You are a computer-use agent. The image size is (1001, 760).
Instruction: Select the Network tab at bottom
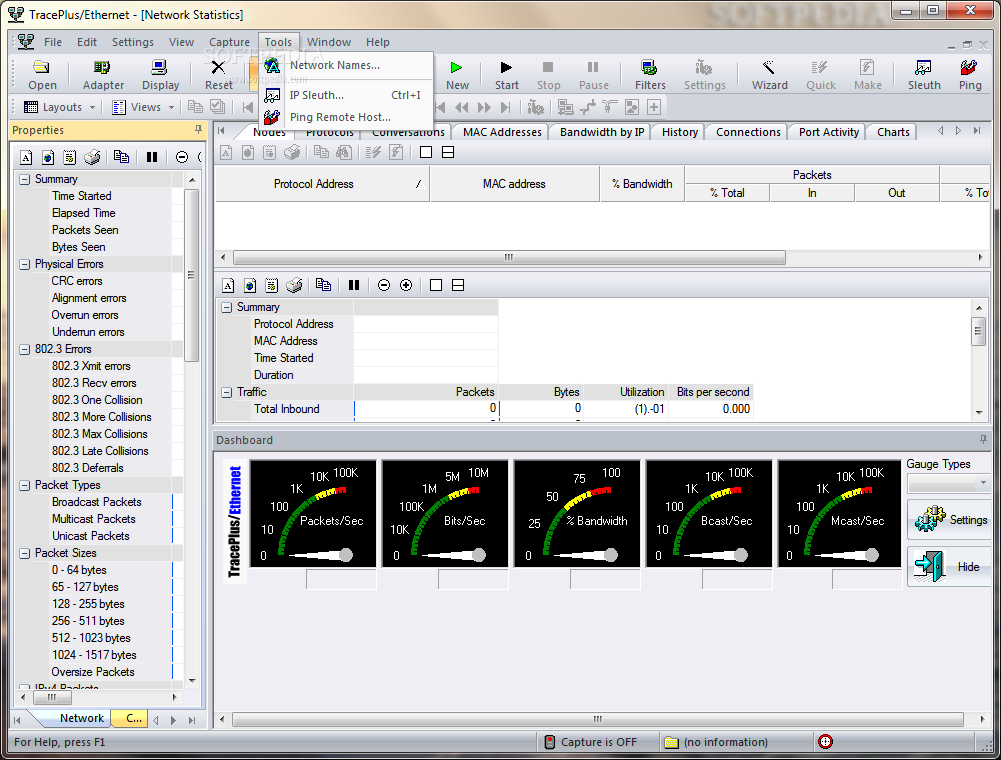coord(82,718)
